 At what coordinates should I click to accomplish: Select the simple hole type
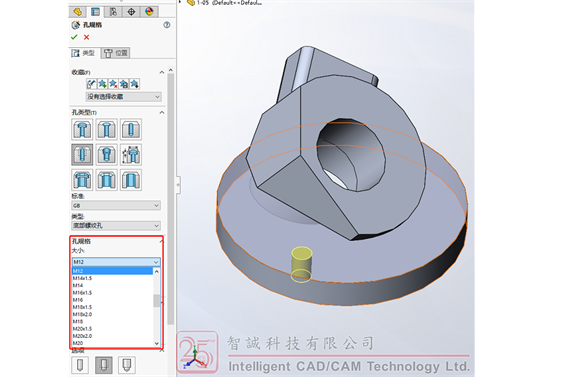131,130
